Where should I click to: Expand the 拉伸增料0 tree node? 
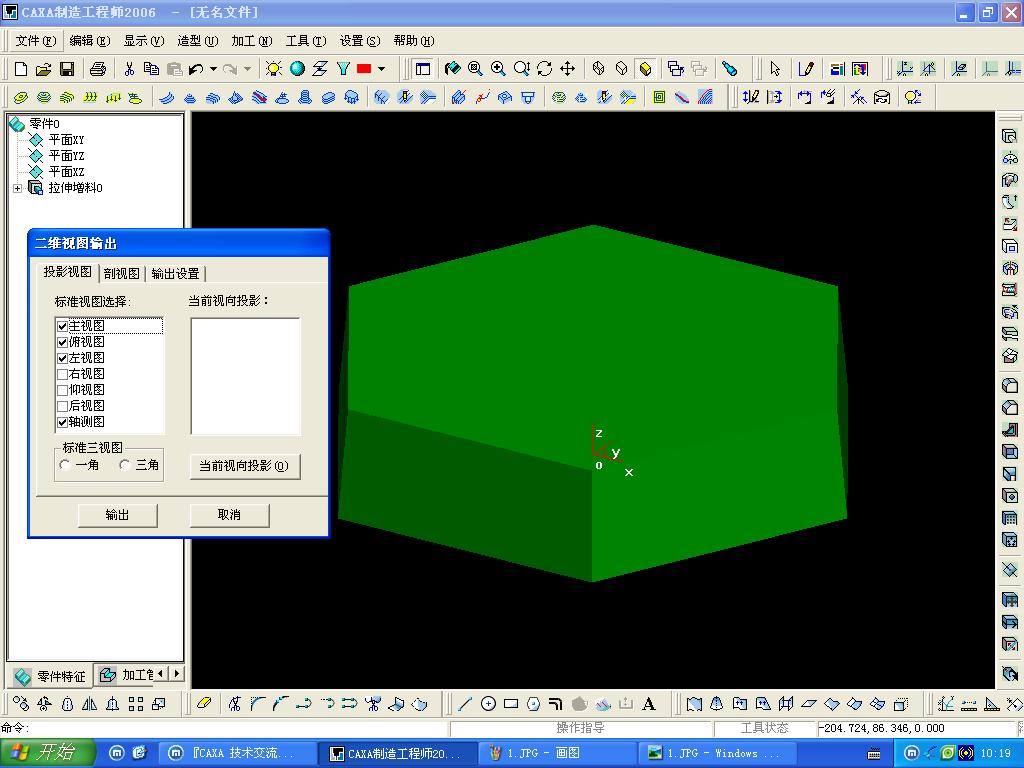(x=18, y=188)
